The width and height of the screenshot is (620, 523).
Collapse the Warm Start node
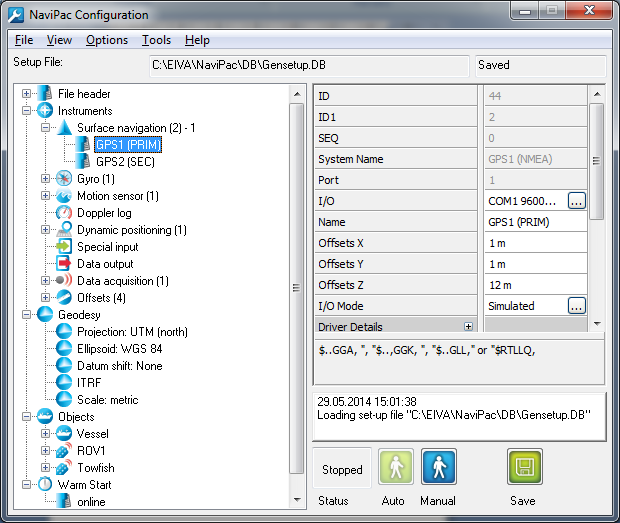click(26, 485)
